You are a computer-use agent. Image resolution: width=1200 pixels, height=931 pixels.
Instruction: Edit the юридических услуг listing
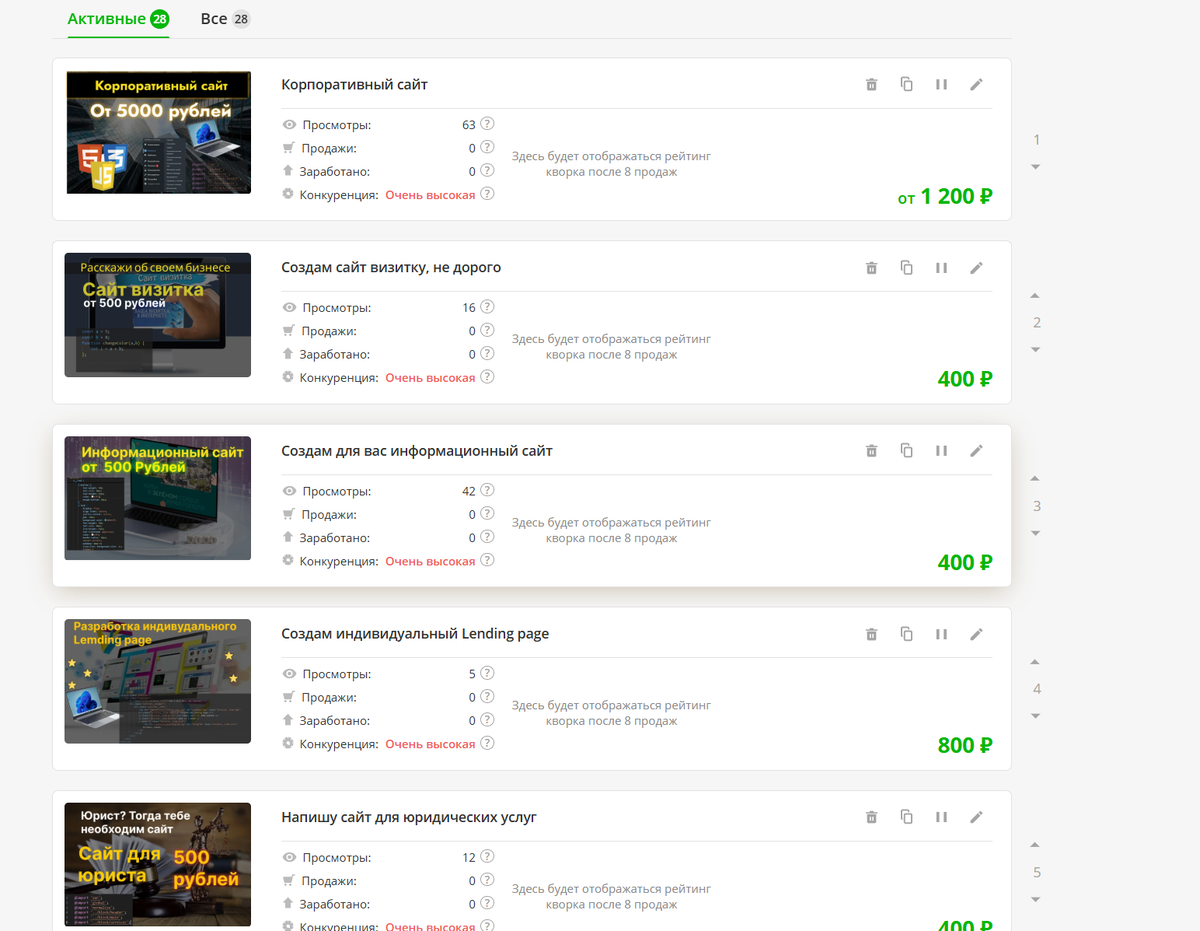pyautogui.click(x=977, y=816)
